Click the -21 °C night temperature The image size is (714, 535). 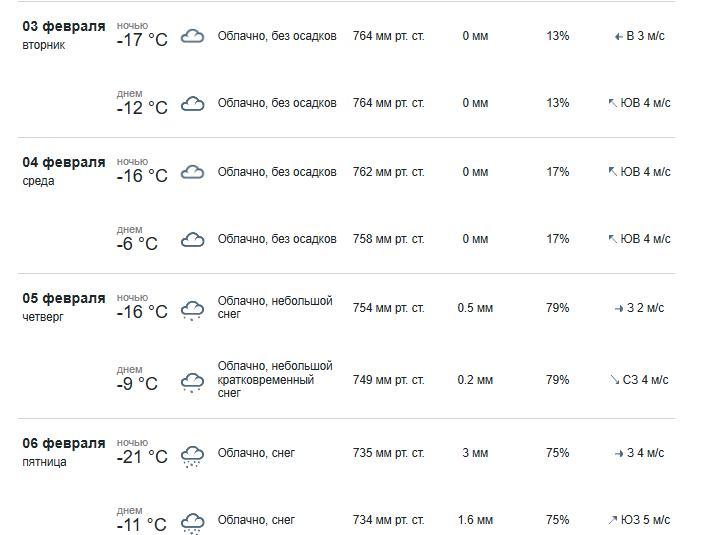click(142, 457)
